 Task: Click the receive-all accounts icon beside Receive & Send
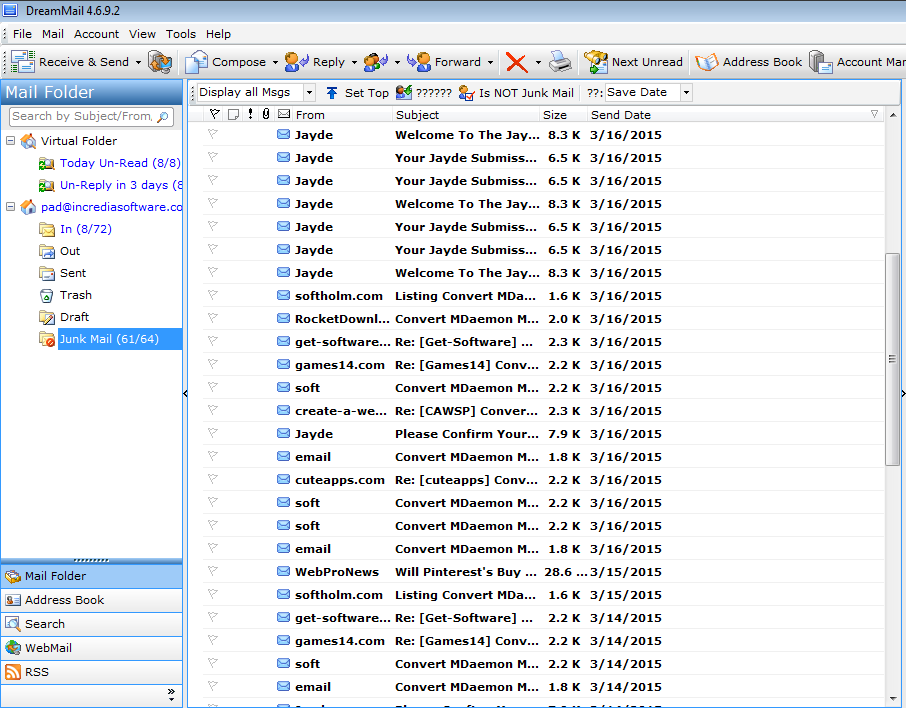(x=160, y=62)
